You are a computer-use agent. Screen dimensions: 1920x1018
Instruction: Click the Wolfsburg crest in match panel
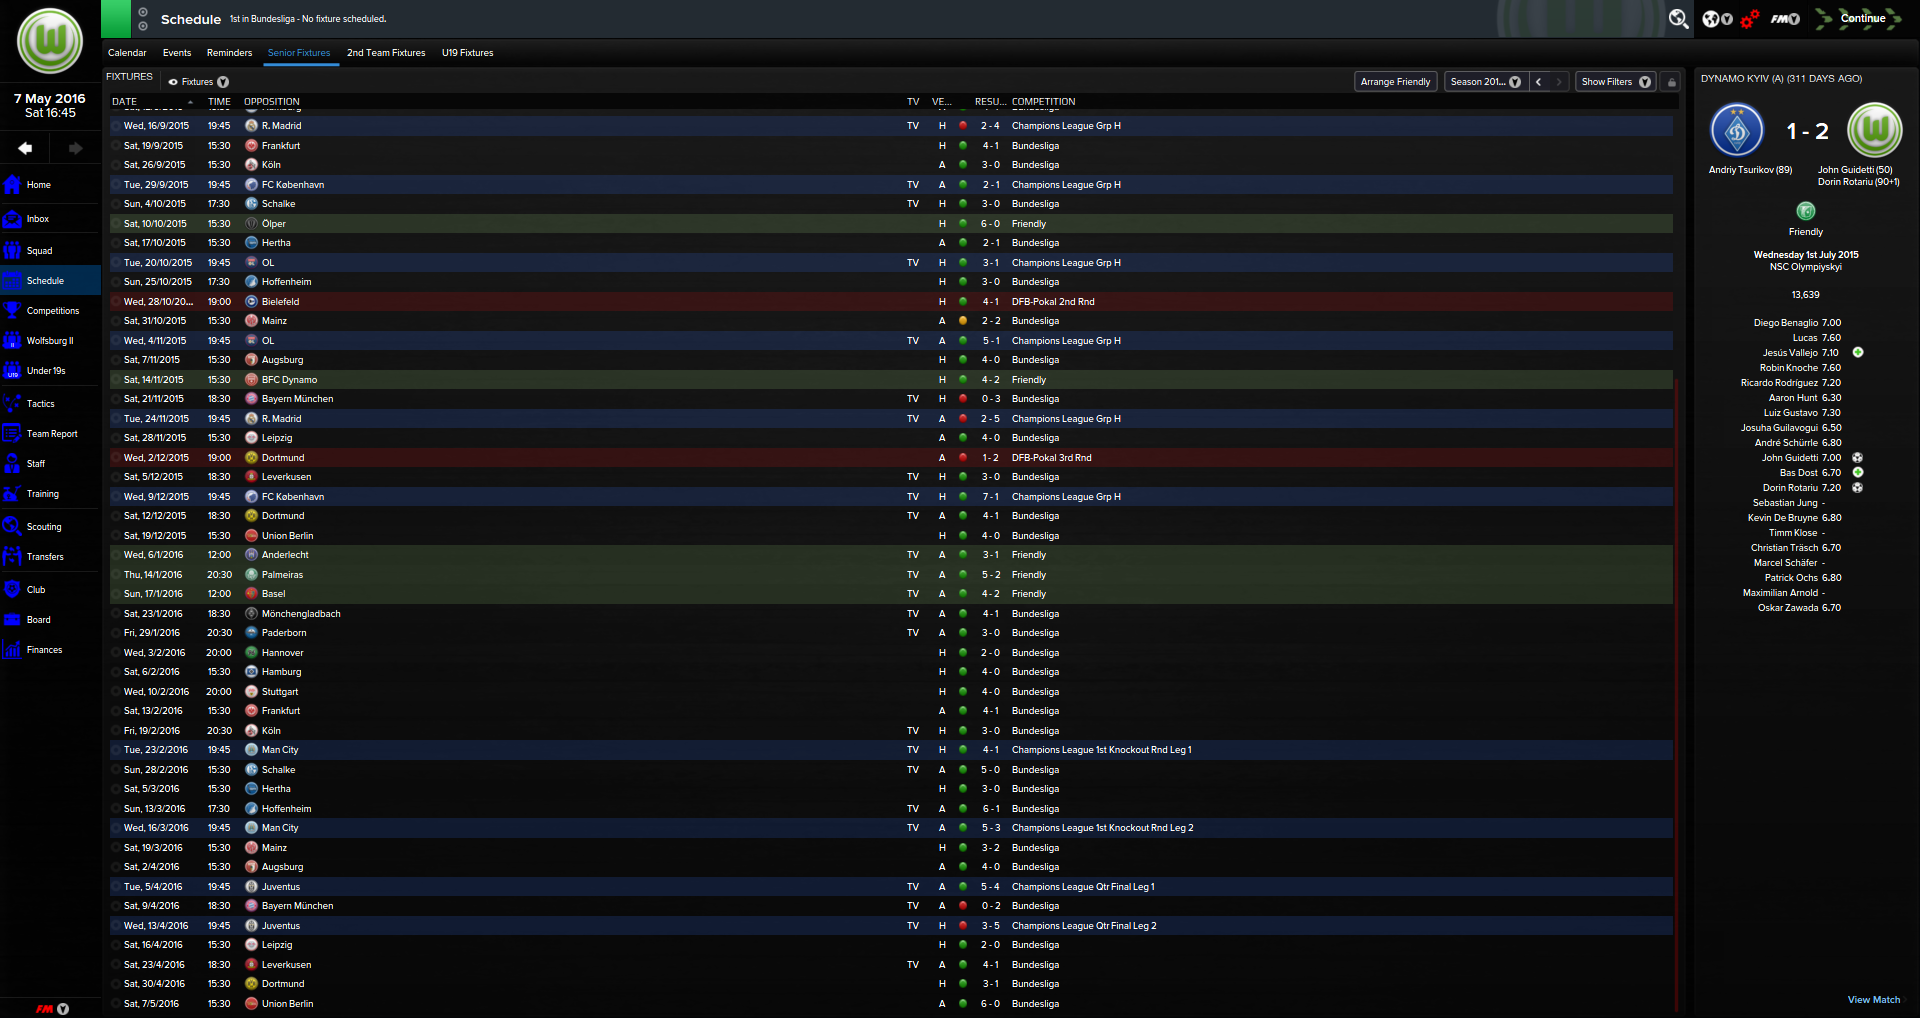(1875, 130)
